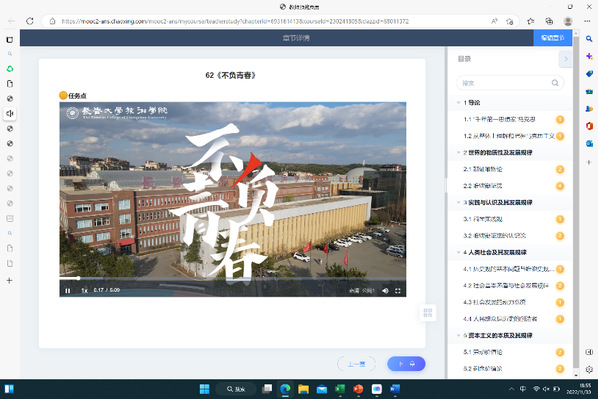Open the Outlook icon in Edge sidebar

click(x=589, y=143)
